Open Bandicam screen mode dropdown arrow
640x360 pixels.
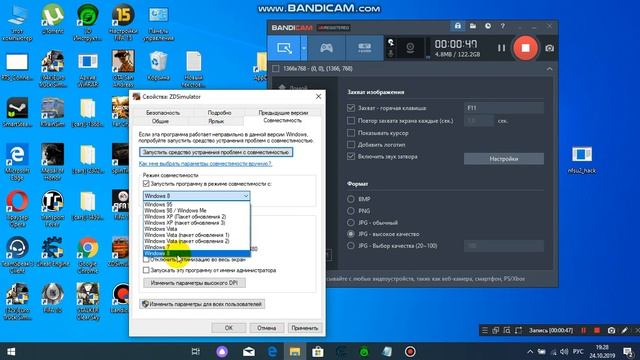(304, 48)
